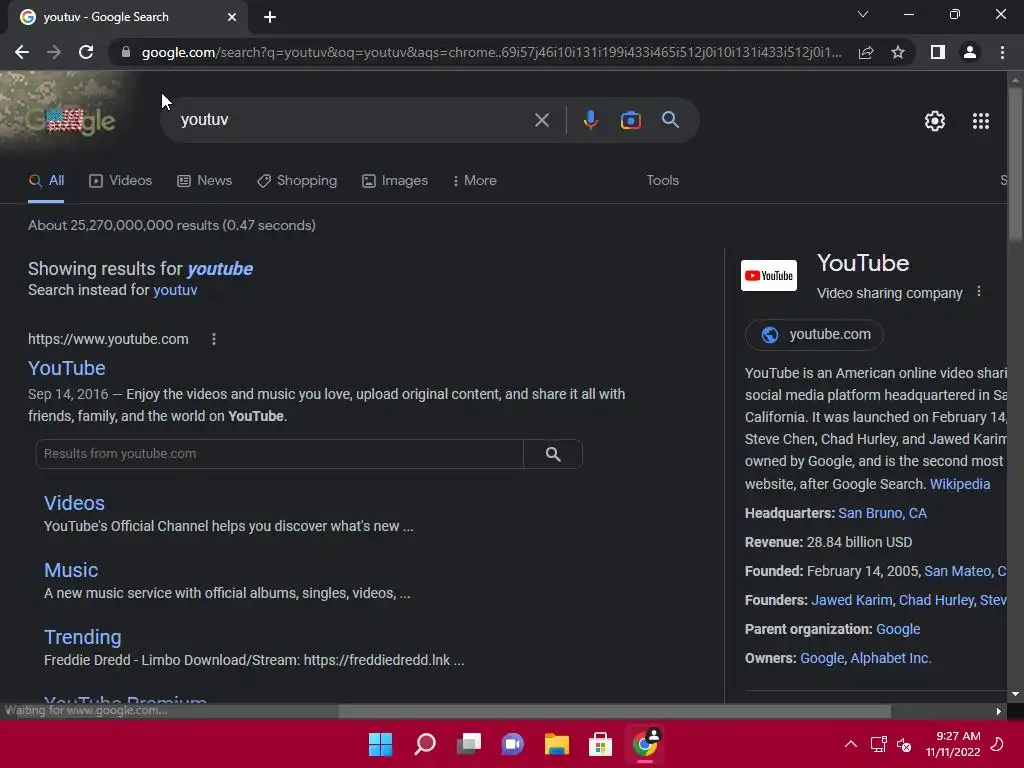Submit search with magnifier icon
The height and width of the screenshot is (768, 1024).
click(670, 120)
